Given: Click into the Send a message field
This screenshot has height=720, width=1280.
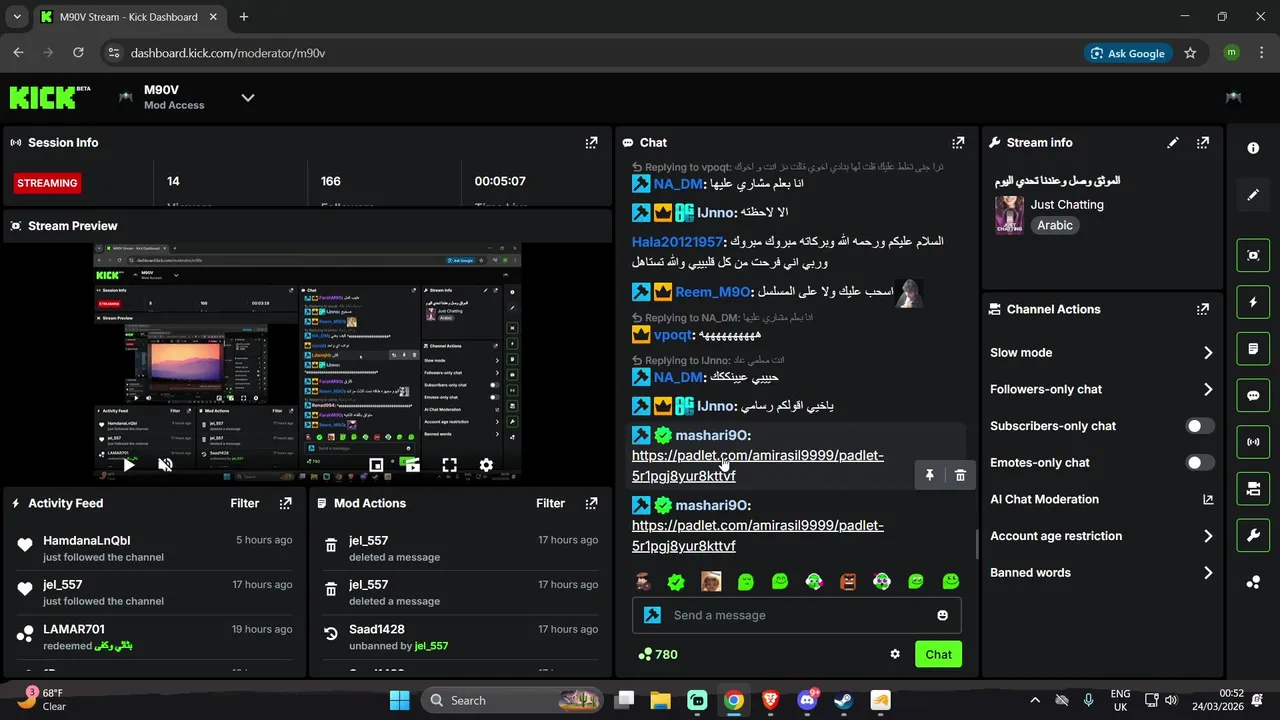Looking at the screenshot, I should coord(796,615).
